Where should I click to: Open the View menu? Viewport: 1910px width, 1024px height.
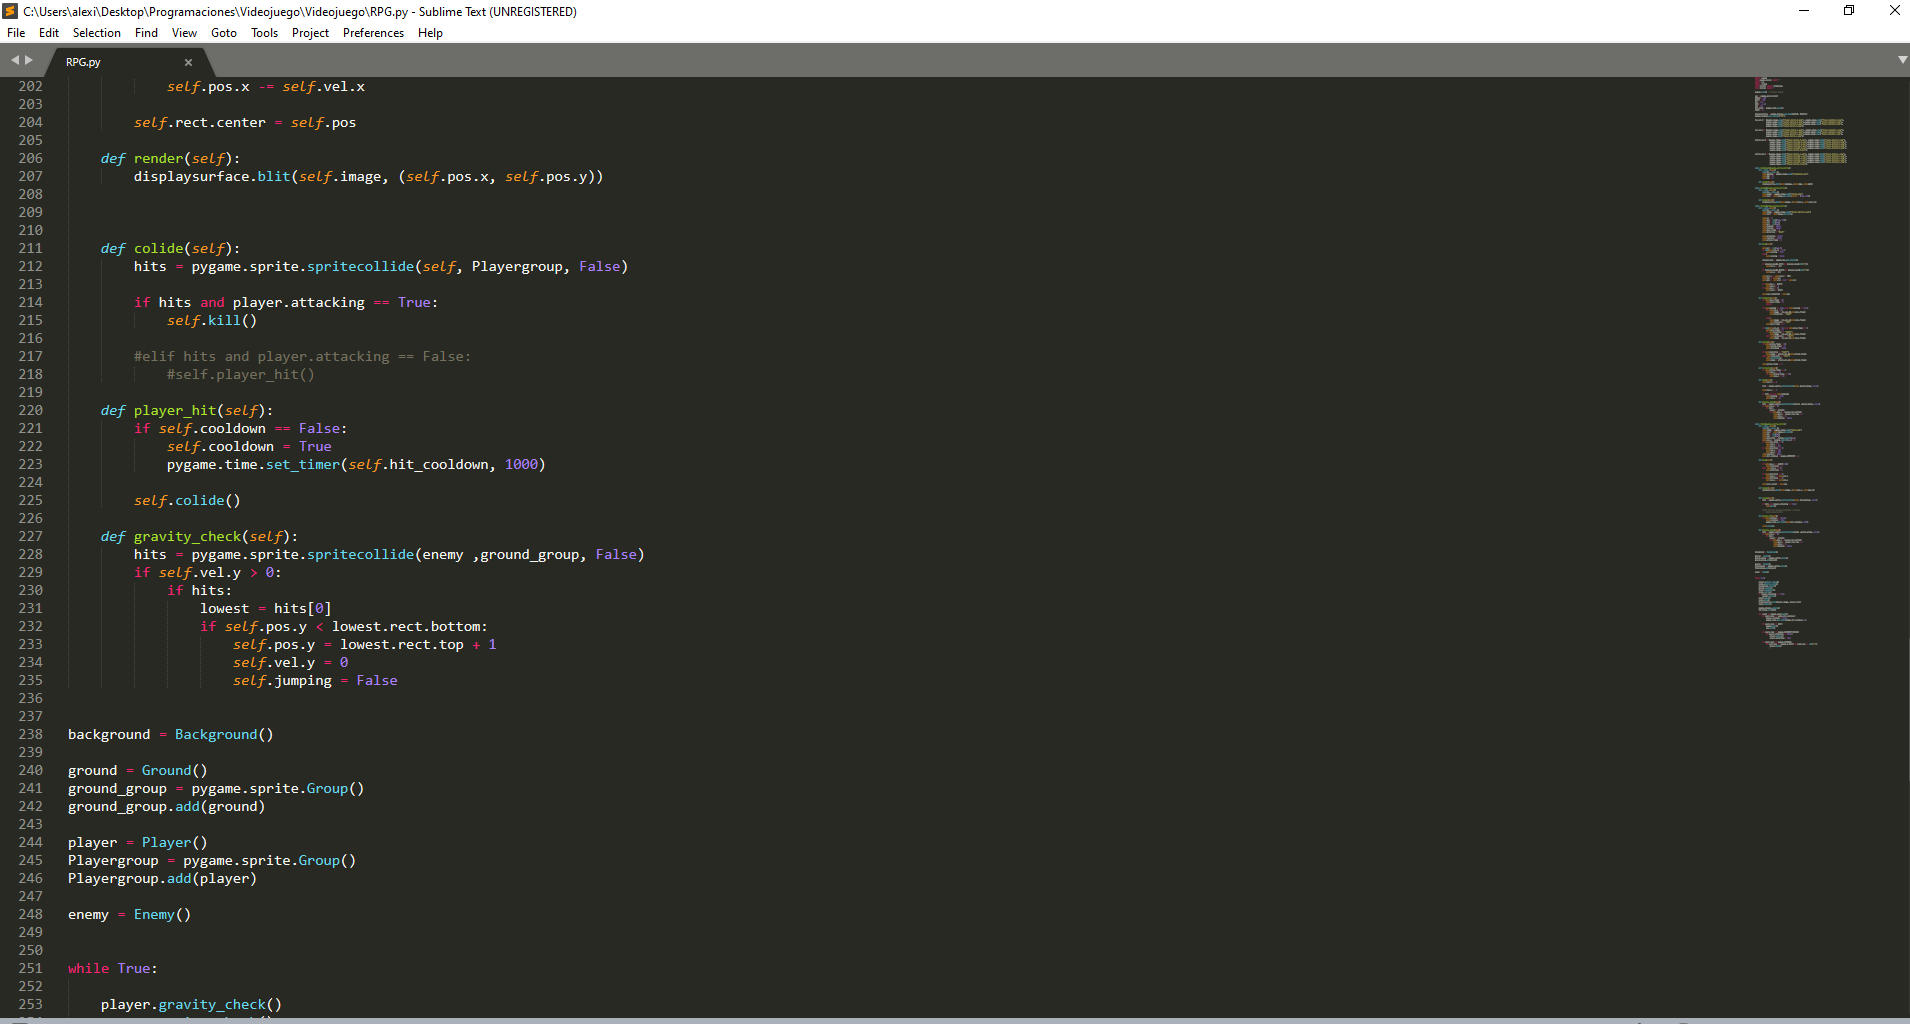coord(183,32)
